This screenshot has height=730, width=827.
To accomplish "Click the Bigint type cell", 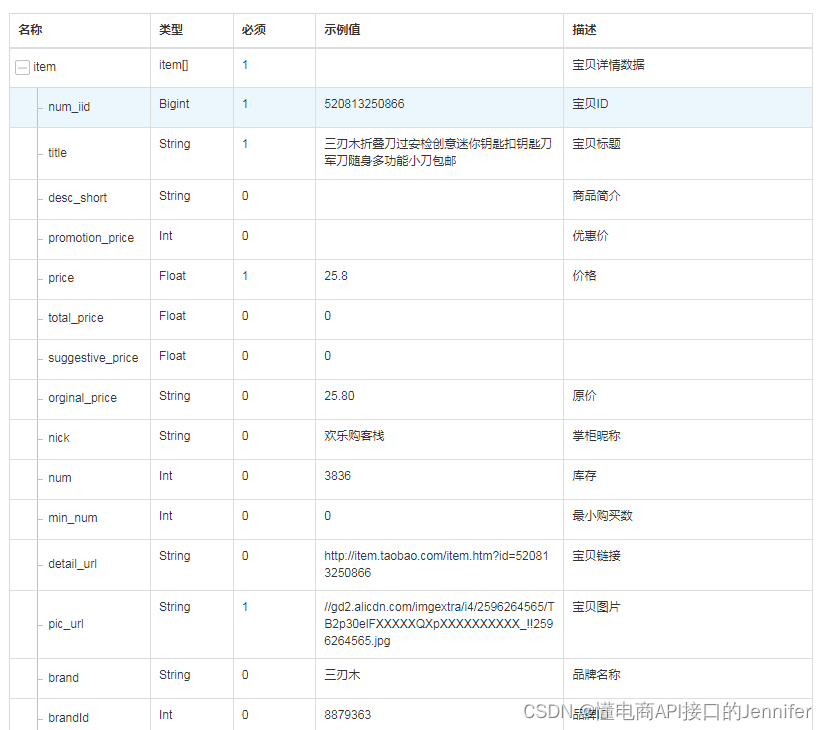I will (174, 104).
